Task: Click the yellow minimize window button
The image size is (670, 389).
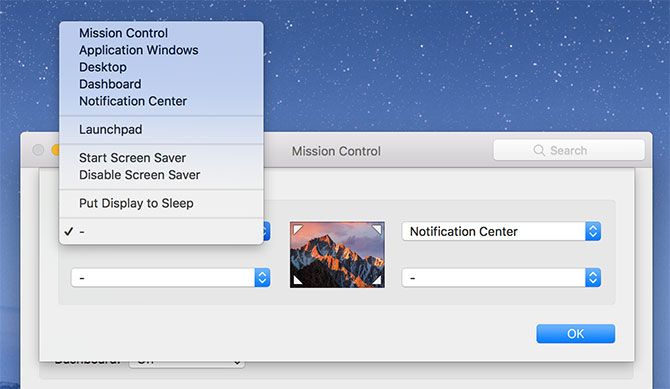Action: tap(55, 150)
